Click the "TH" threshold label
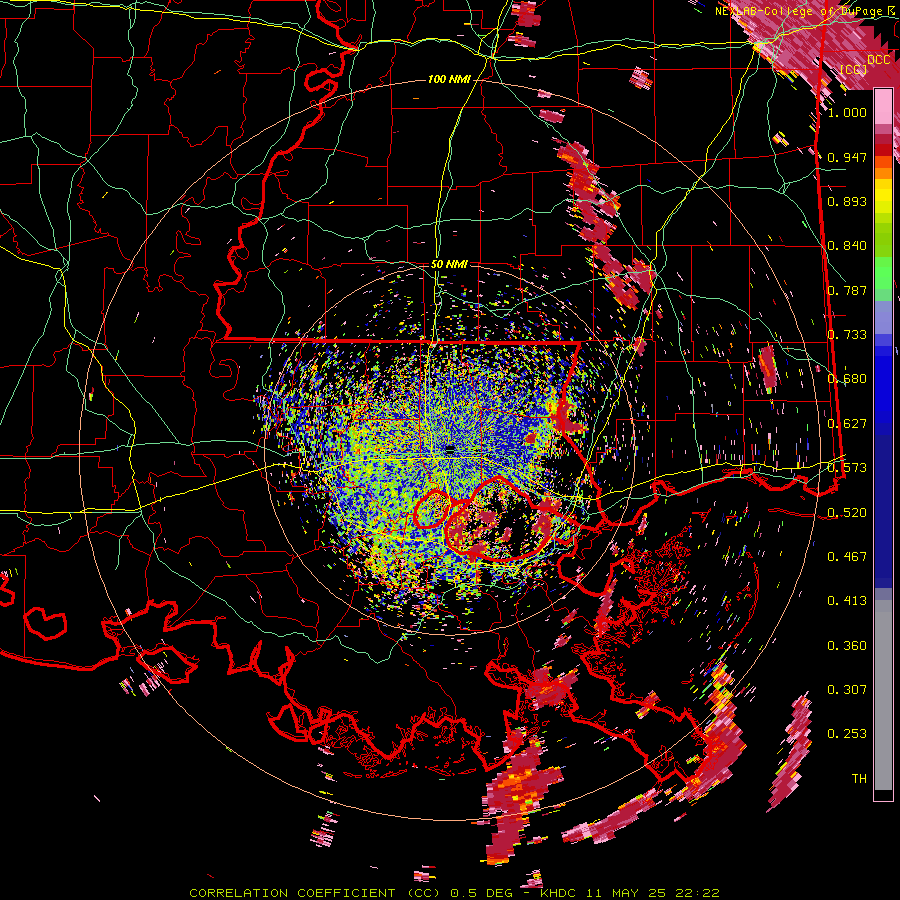The image size is (900, 900). [x=859, y=779]
